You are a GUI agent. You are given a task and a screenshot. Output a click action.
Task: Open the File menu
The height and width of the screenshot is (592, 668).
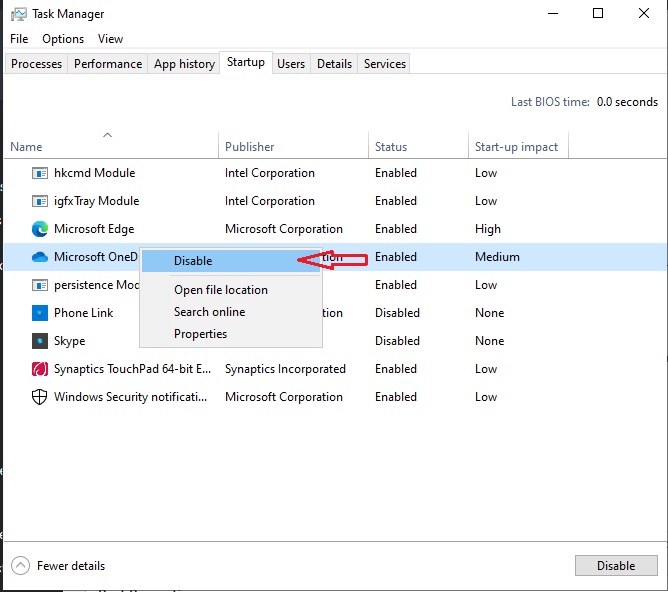point(19,39)
